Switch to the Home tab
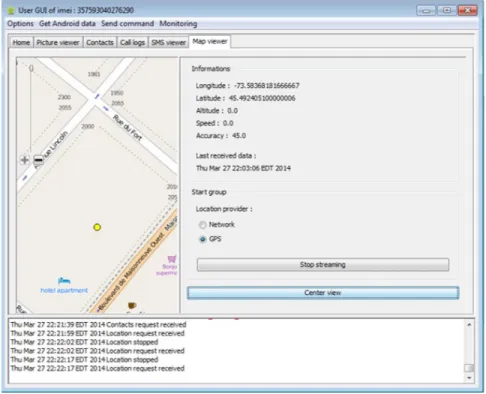This screenshot has height=394, width=486. (x=21, y=43)
